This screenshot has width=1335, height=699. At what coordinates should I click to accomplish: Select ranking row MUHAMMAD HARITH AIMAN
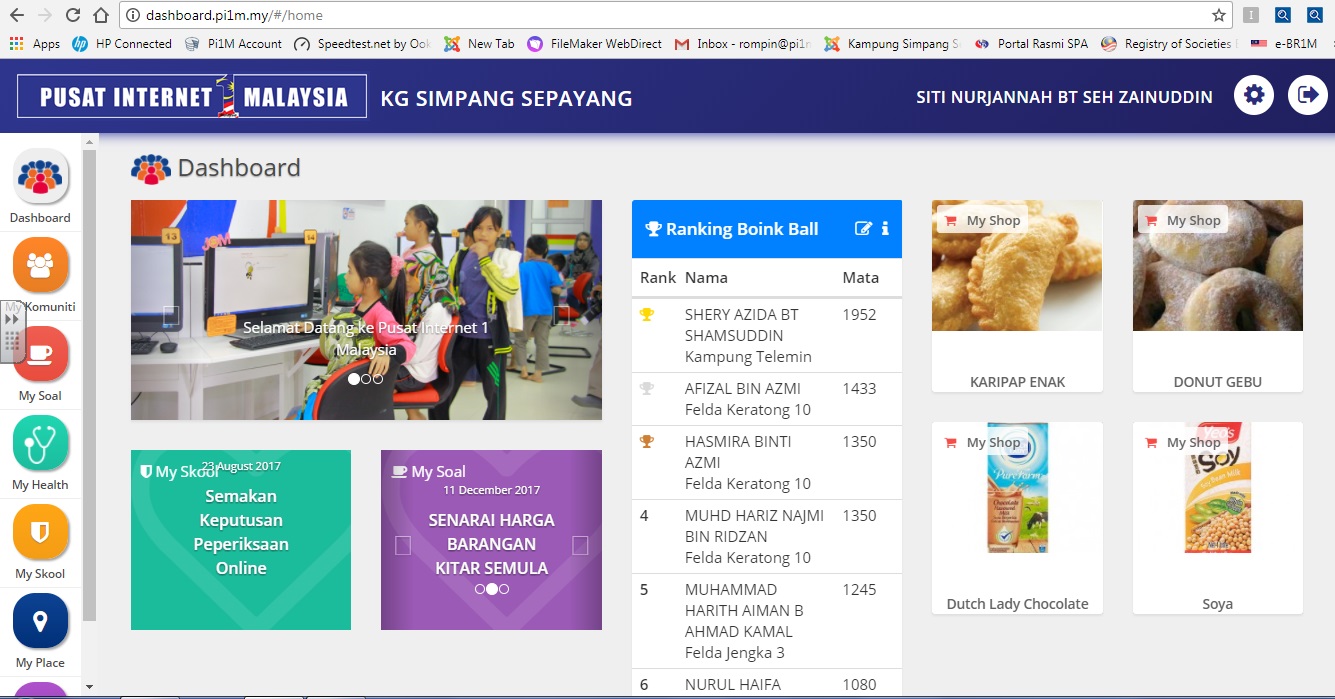click(x=767, y=621)
